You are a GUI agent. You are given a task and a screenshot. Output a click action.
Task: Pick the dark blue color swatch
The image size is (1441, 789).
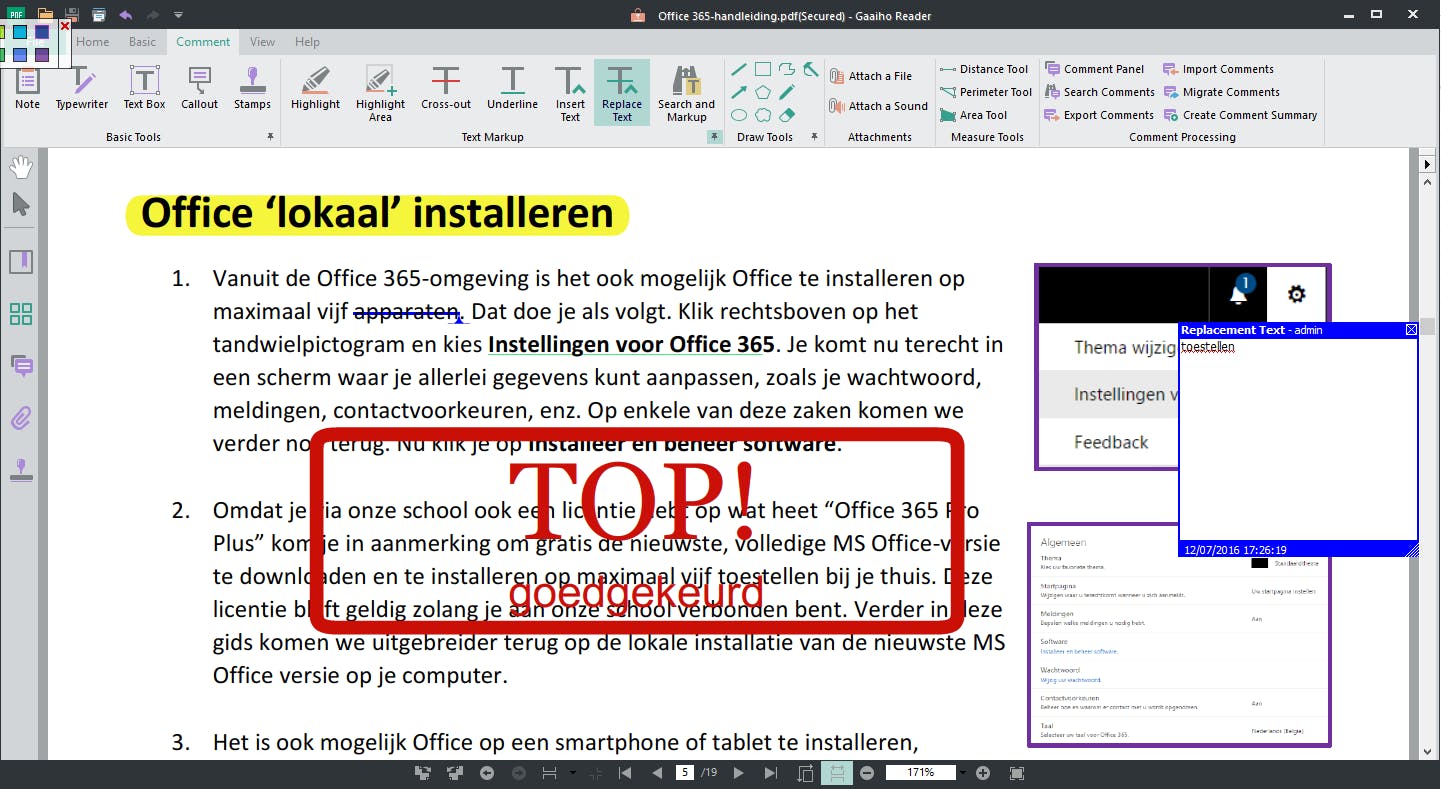pyautogui.click(x=42, y=33)
